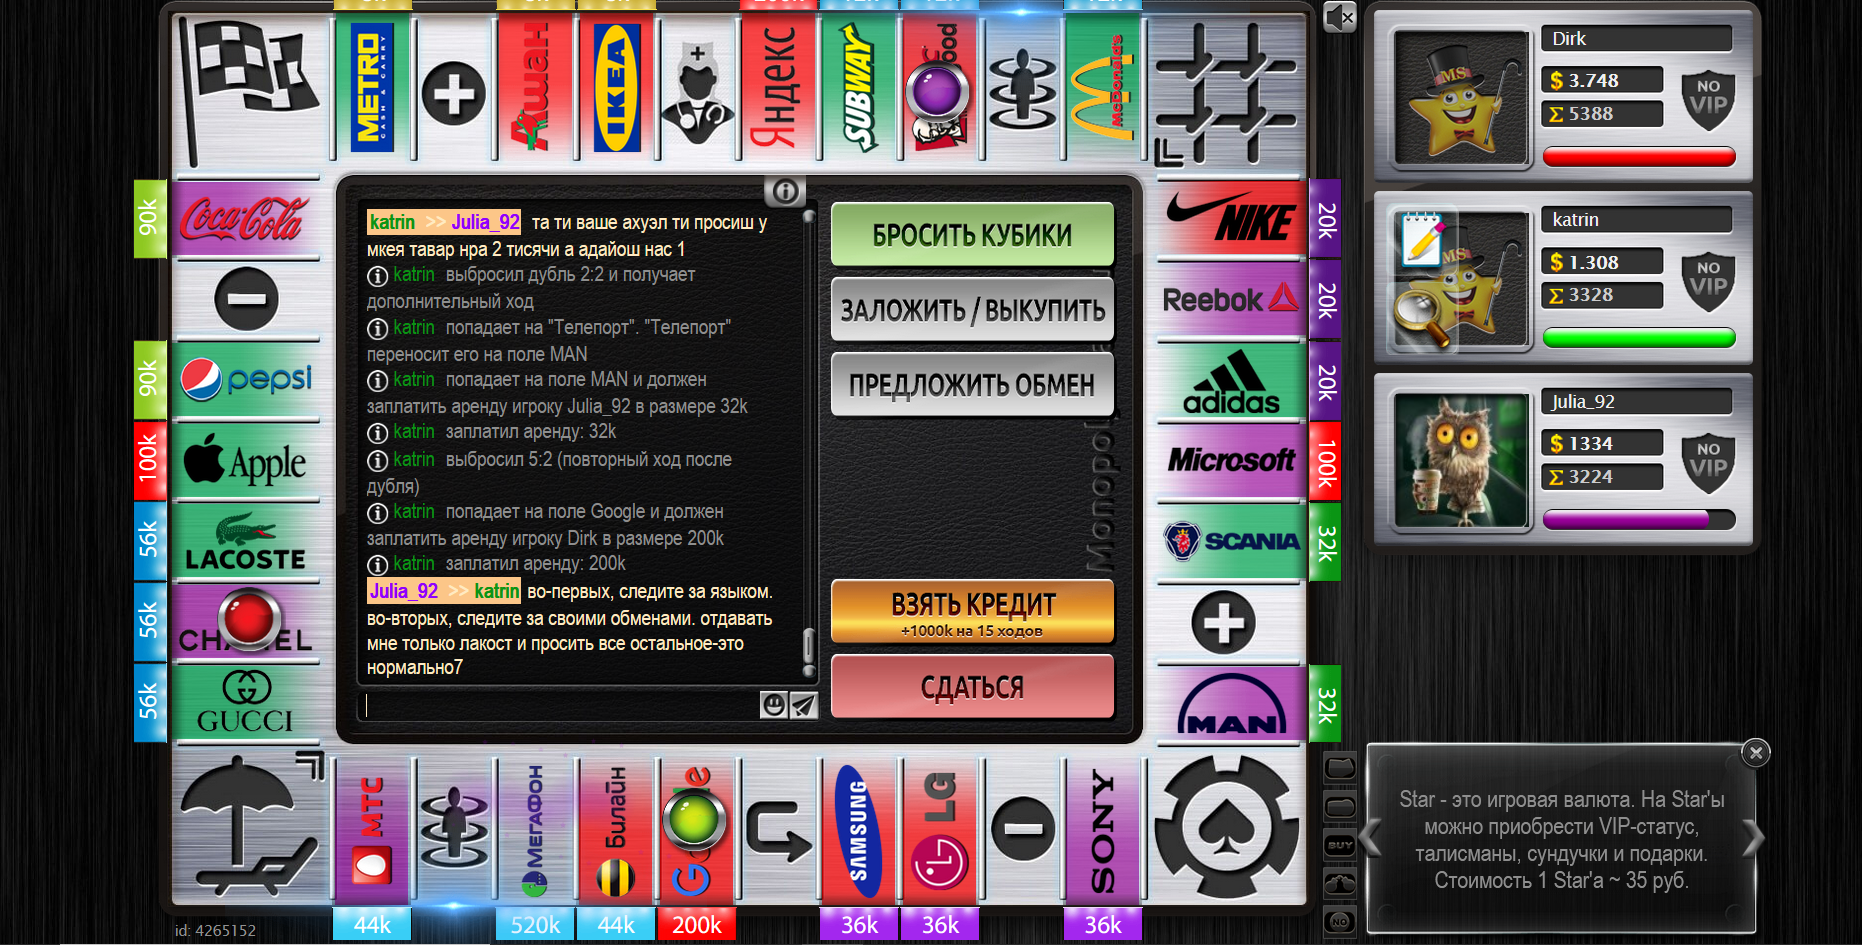Screen dimensions: 1862x945
Task: Show the previous tip with left arrow
Action: click(1371, 838)
